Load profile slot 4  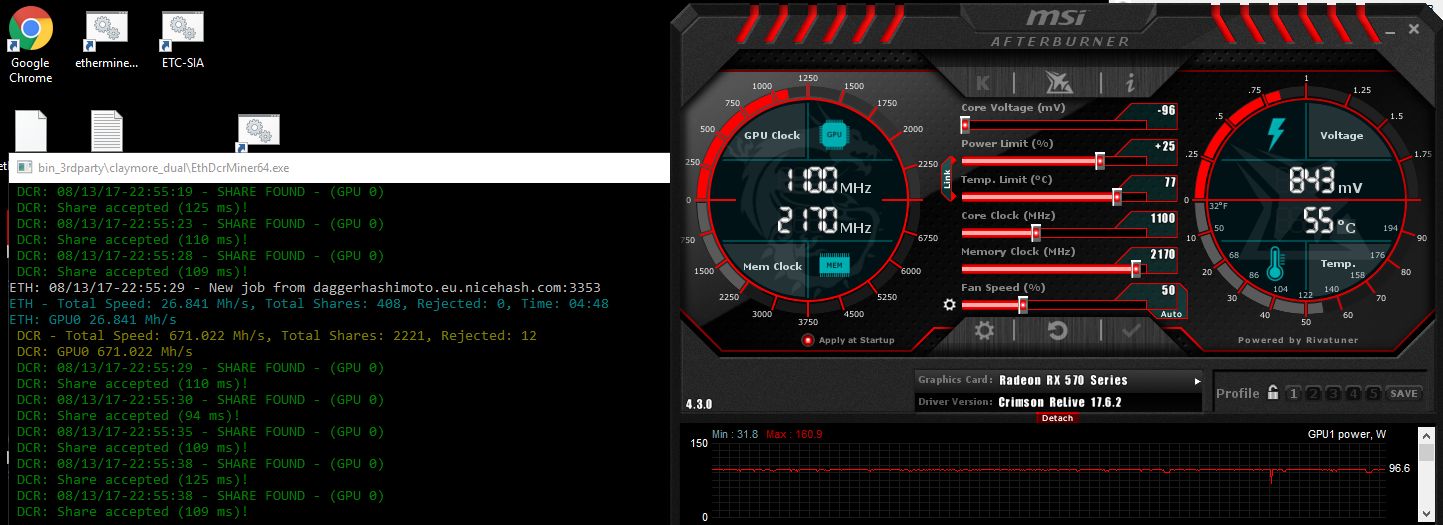tap(1353, 394)
